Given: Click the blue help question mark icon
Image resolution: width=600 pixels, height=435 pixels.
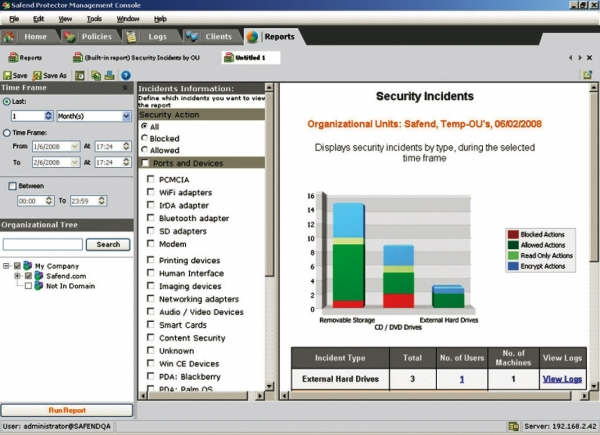Looking at the screenshot, I should [126, 75].
